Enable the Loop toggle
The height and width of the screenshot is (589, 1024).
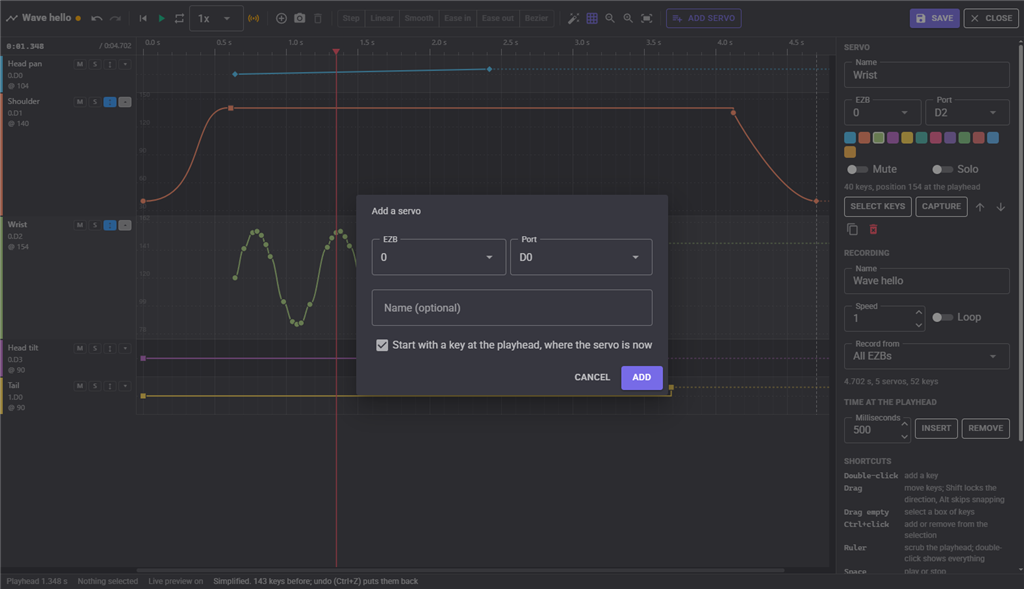pyautogui.click(x=942, y=317)
